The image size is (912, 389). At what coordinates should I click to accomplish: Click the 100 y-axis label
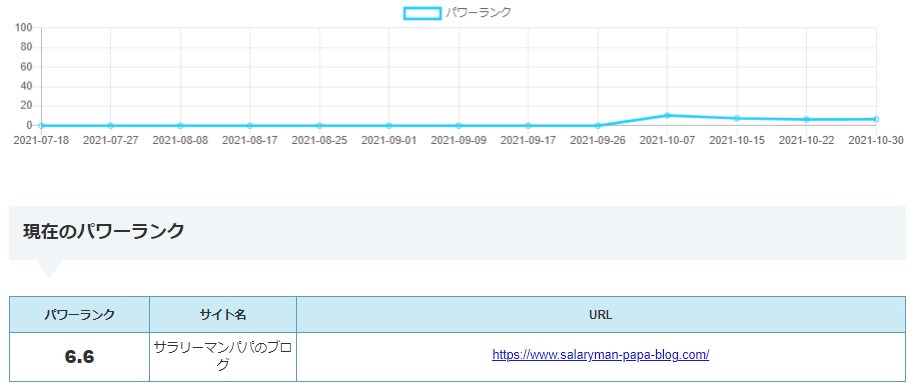(24, 28)
